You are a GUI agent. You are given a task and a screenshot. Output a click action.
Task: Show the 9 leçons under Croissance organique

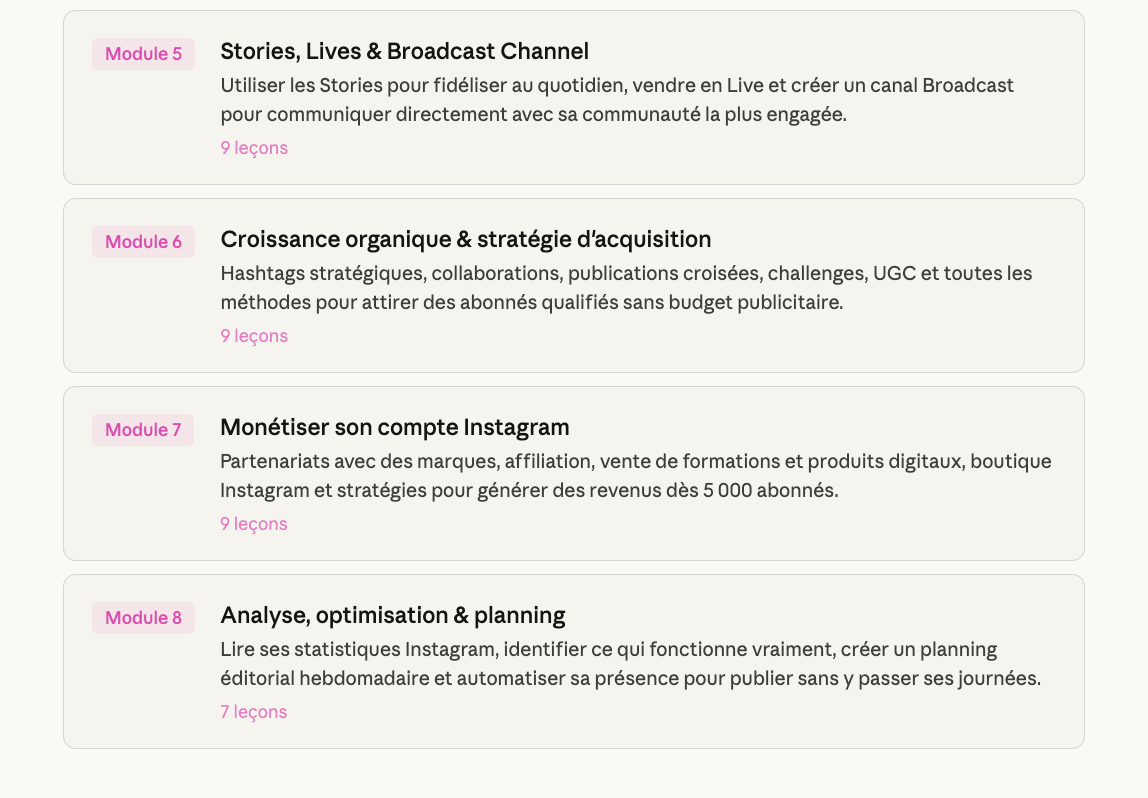pyautogui.click(x=254, y=336)
